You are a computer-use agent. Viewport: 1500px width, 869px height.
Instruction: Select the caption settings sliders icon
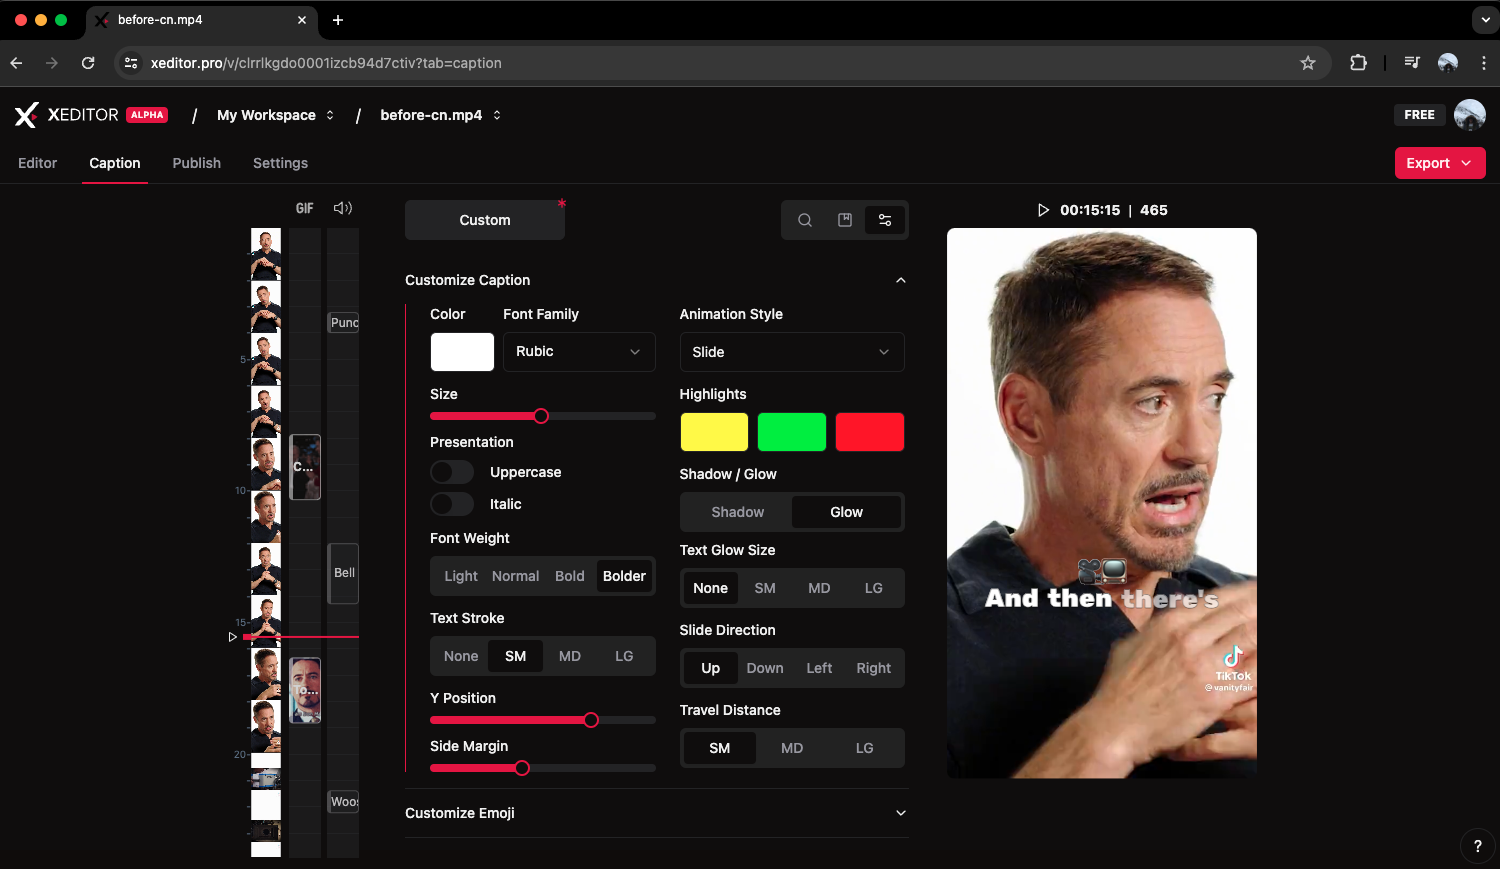coord(885,220)
